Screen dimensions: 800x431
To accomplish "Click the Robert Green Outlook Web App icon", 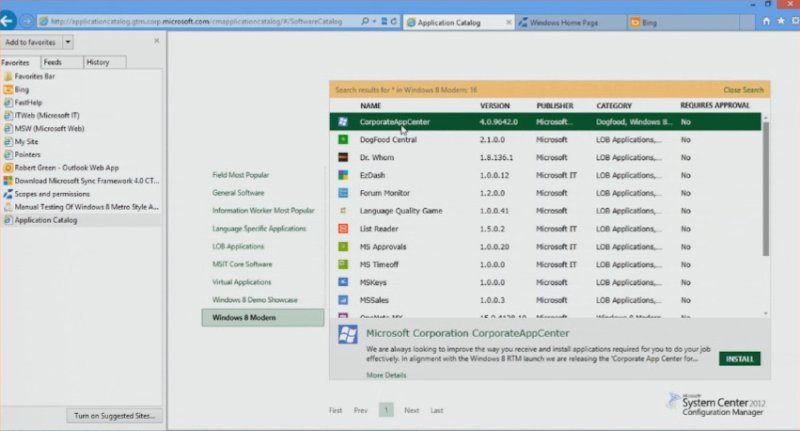I will click(x=8, y=167).
